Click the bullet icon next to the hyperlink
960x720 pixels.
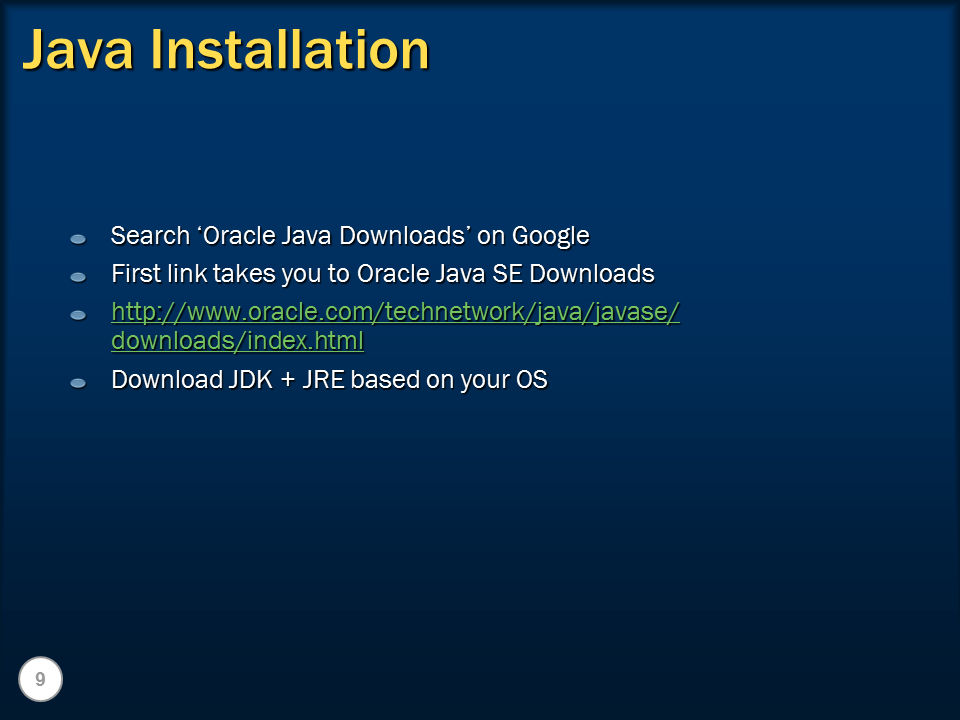[x=78, y=313]
